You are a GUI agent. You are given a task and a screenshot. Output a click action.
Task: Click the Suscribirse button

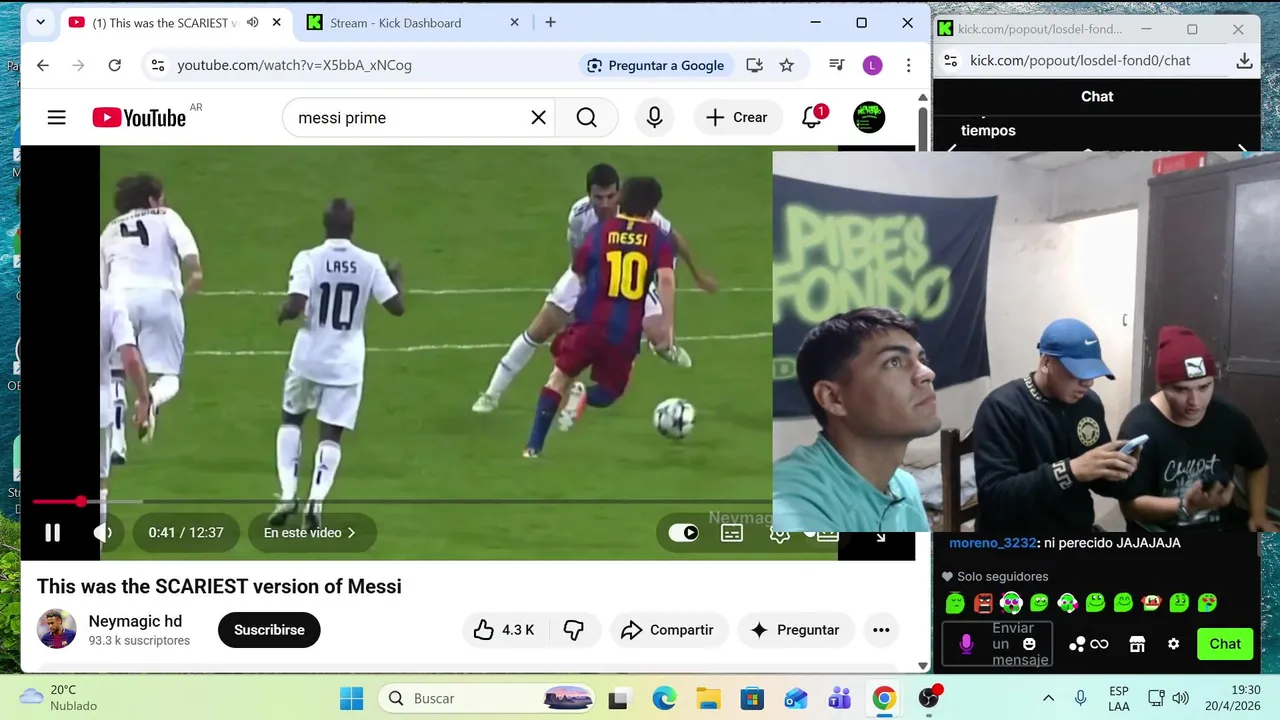pos(269,630)
